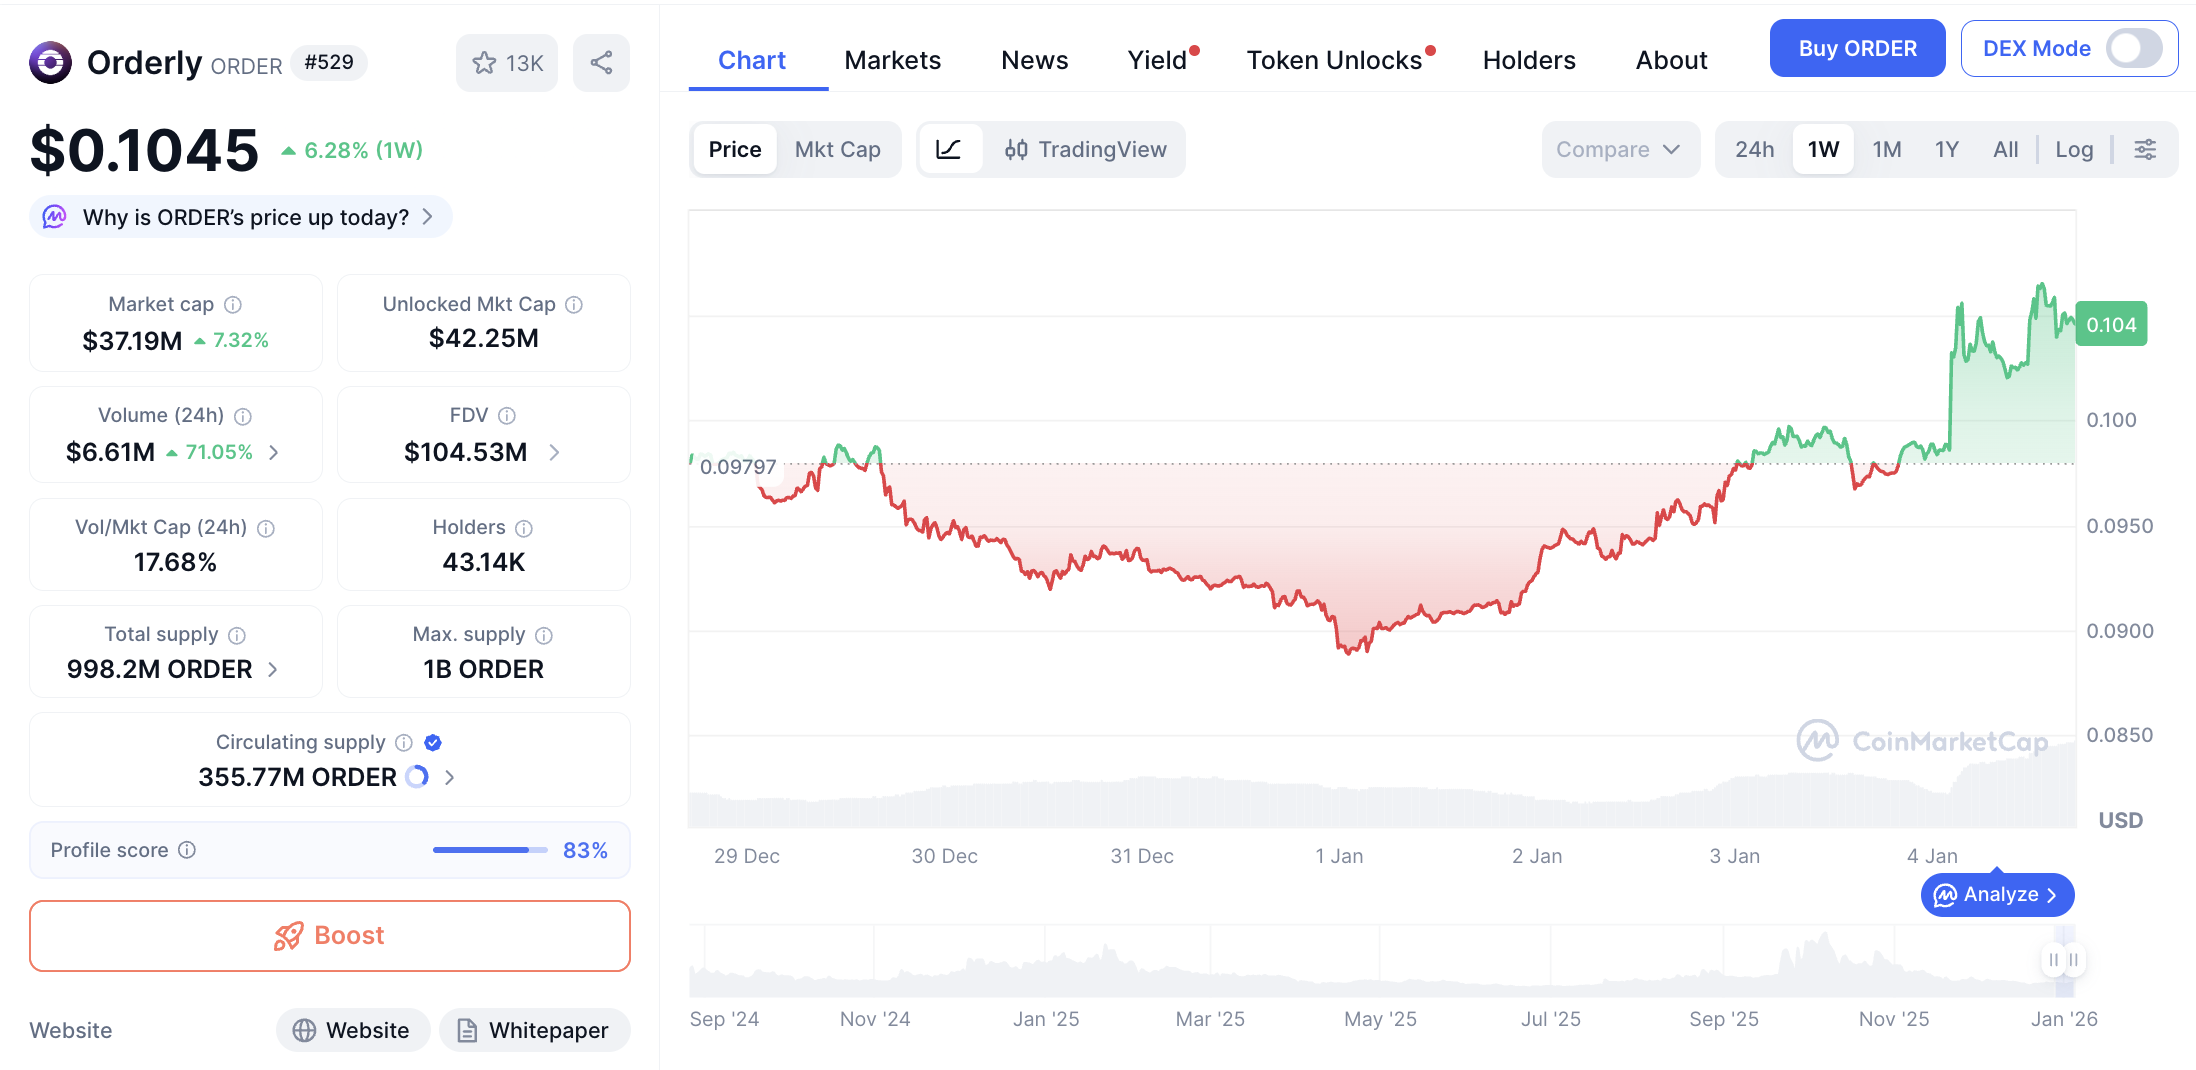Open chart settings sliders icon

click(x=2145, y=150)
